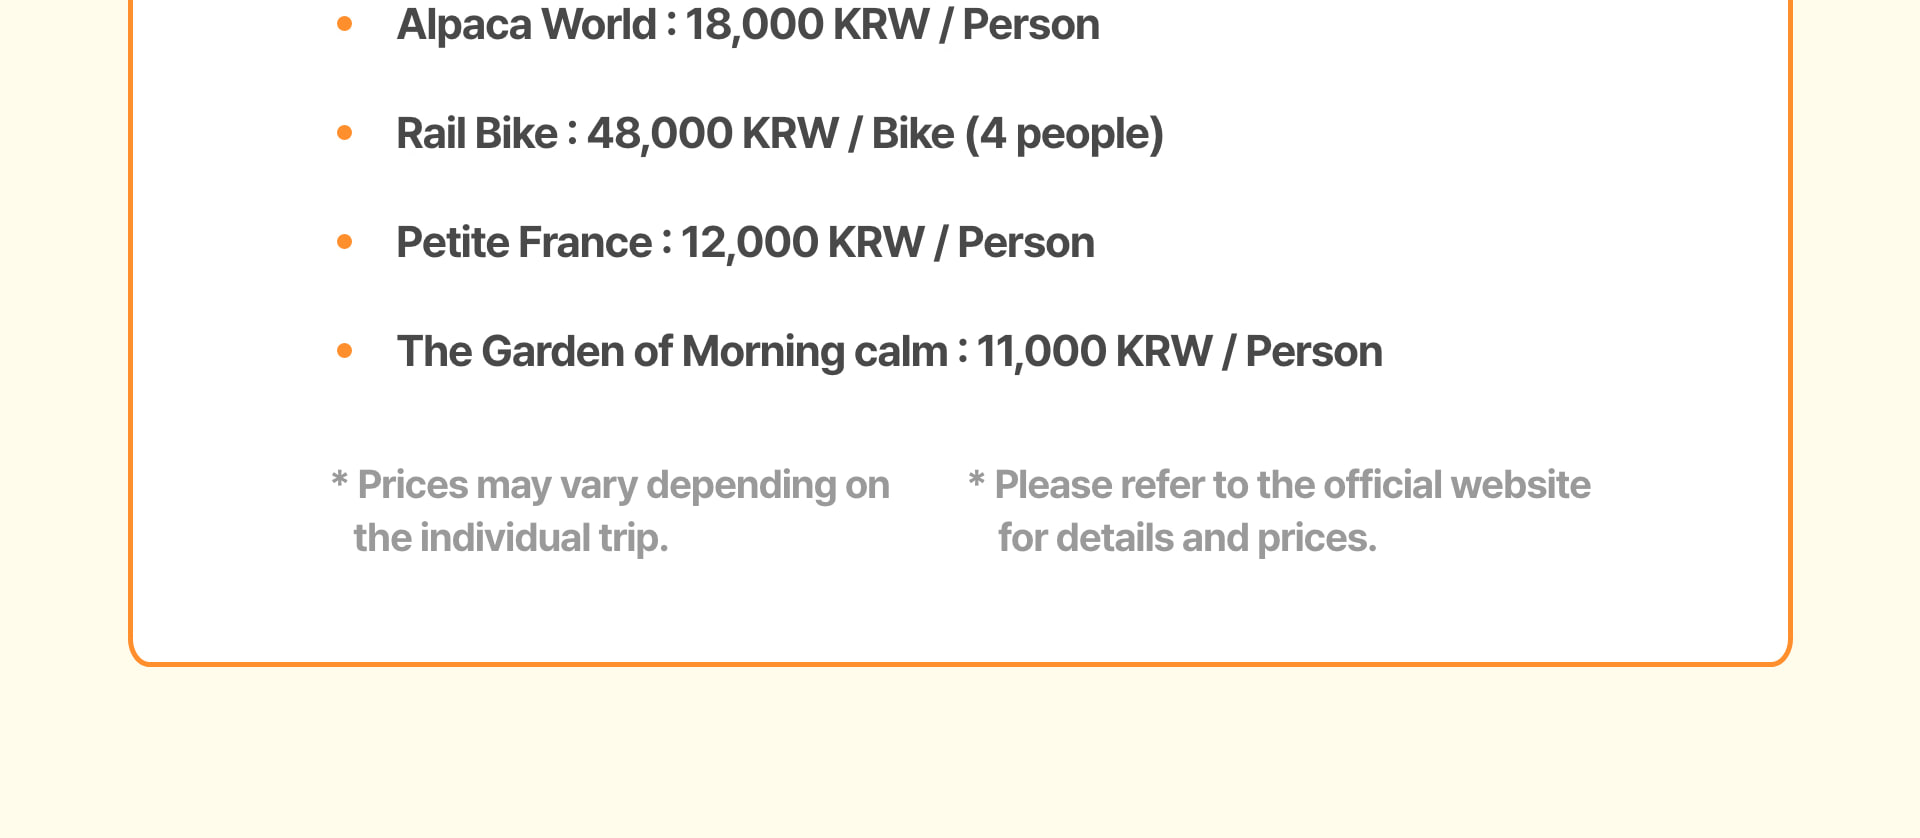Click the '(4 people)' text
This screenshot has height=838, width=1920.
[1064, 133]
